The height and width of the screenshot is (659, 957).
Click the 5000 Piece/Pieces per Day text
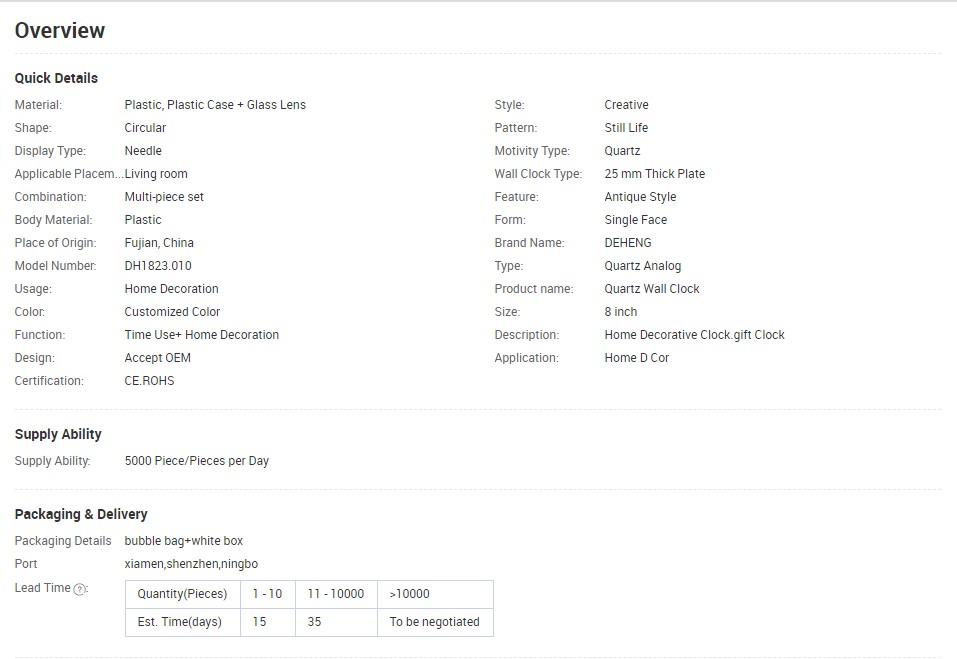click(197, 461)
